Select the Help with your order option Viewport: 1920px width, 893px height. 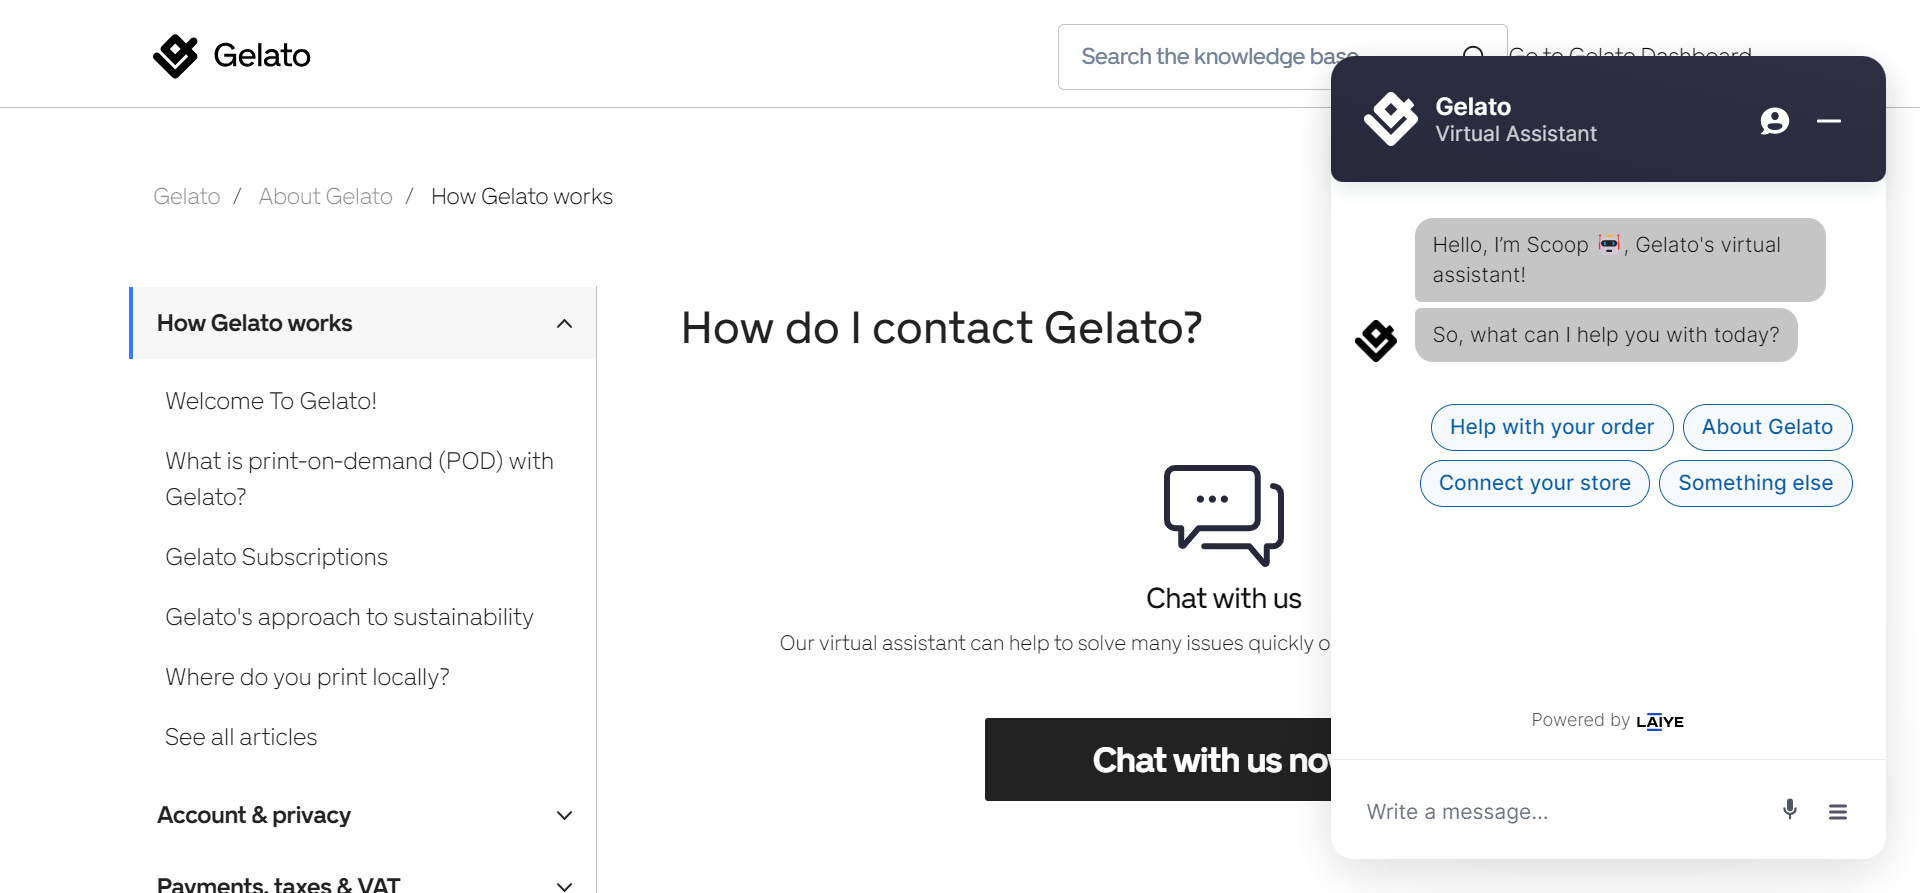coord(1551,427)
